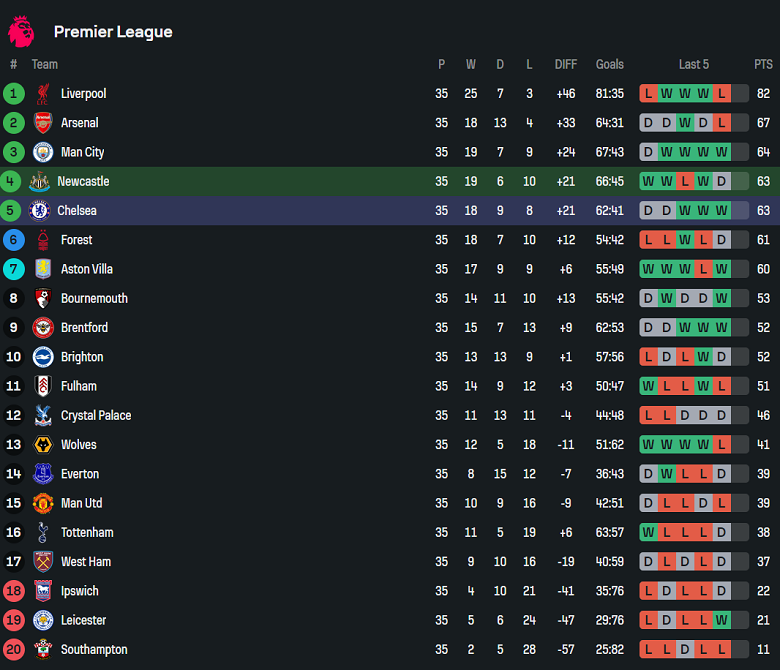The image size is (780, 670).
Task: Click the Everton crest icon
Action: click(43, 474)
